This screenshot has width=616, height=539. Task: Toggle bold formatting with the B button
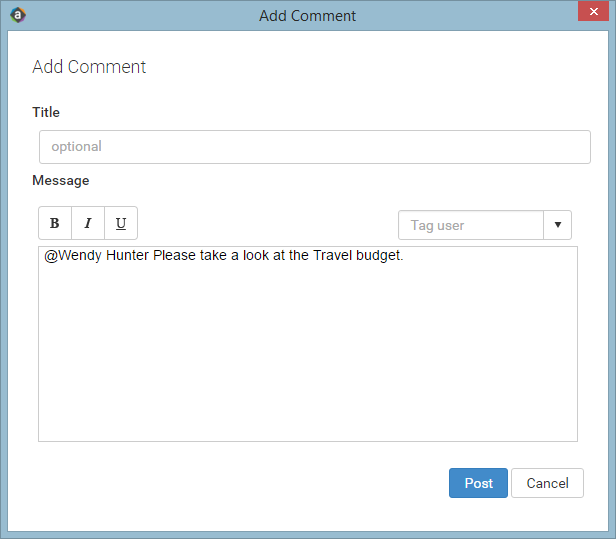click(x=55, y=223)
